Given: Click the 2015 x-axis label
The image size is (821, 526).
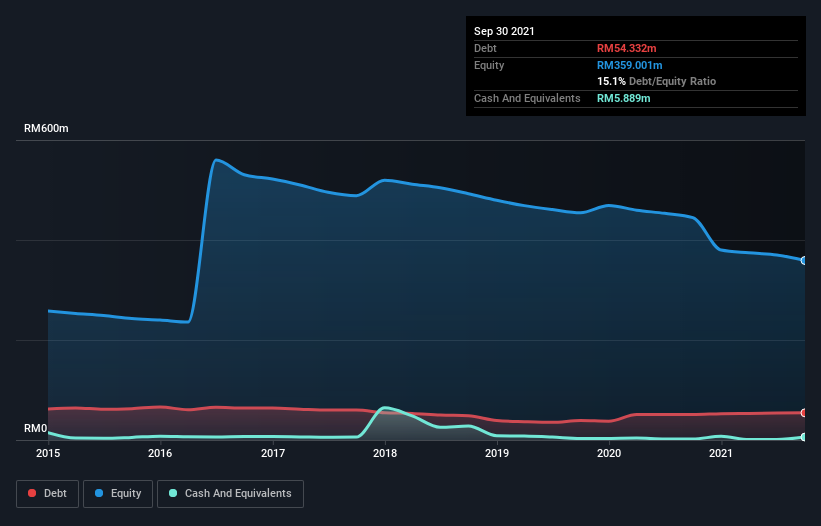Looking at the screenshot, I should [x=48, y=453].
